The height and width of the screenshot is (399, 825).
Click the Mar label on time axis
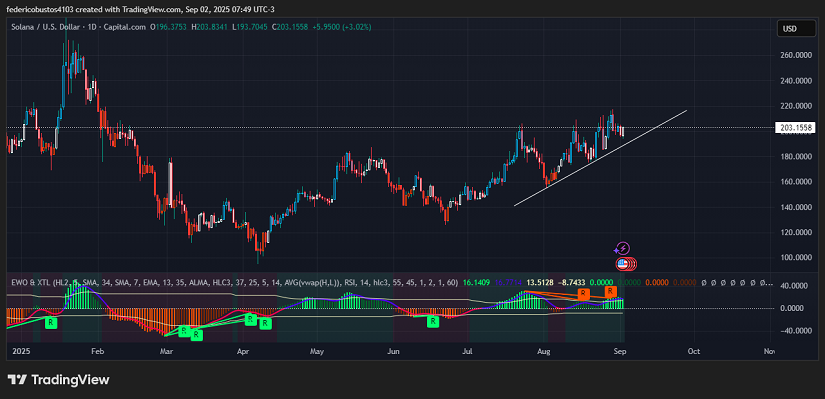click(x=167, y=351)
